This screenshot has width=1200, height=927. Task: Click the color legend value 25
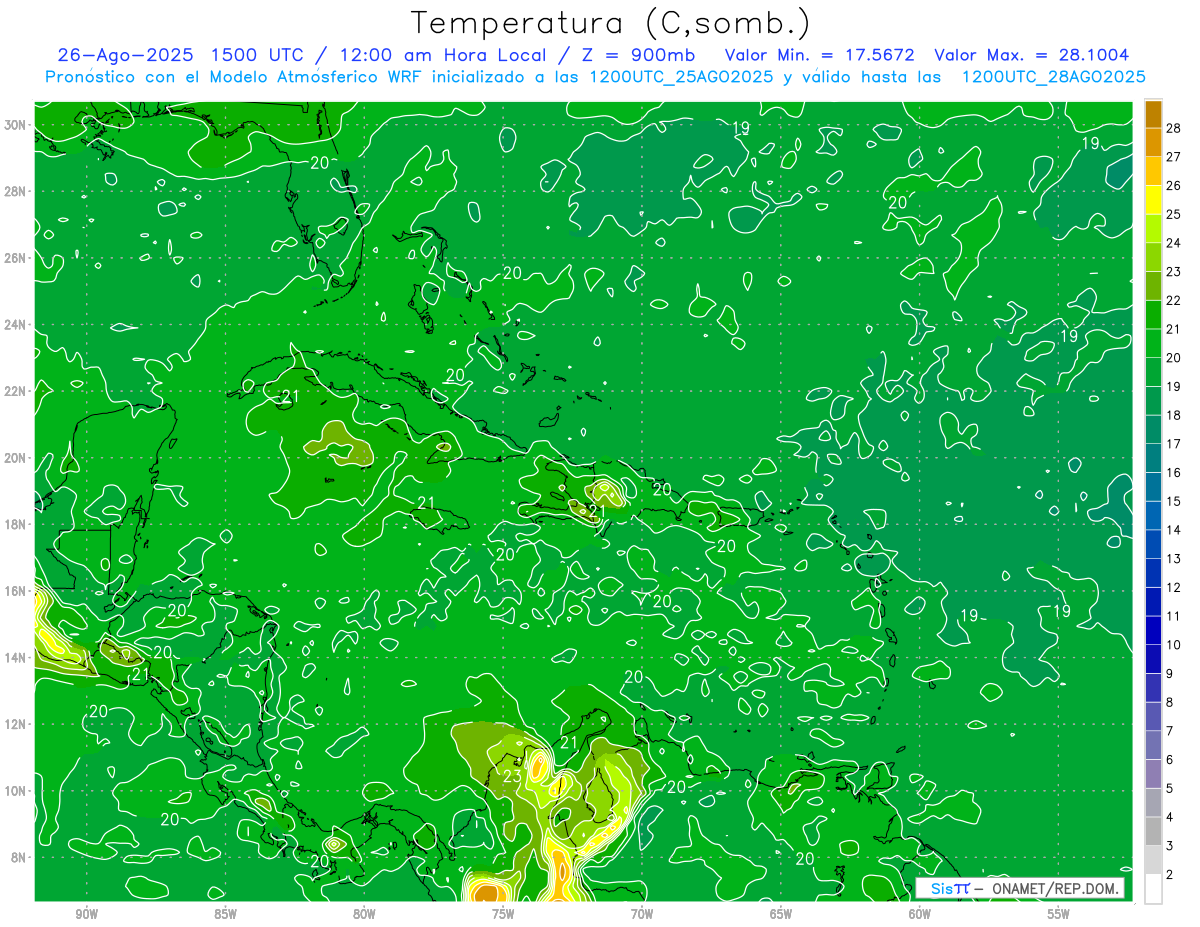tap(1174, 214)
